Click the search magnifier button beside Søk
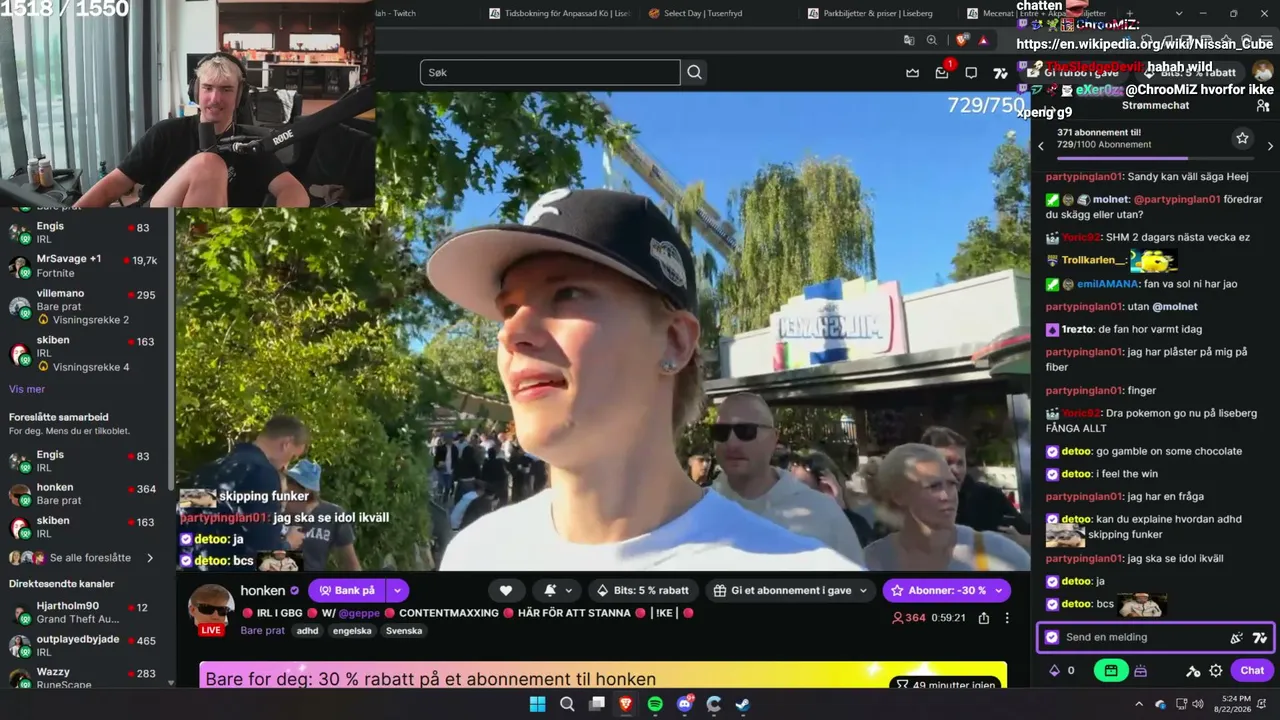Viewport: 1280px width, 720px height. click(695, 72)
